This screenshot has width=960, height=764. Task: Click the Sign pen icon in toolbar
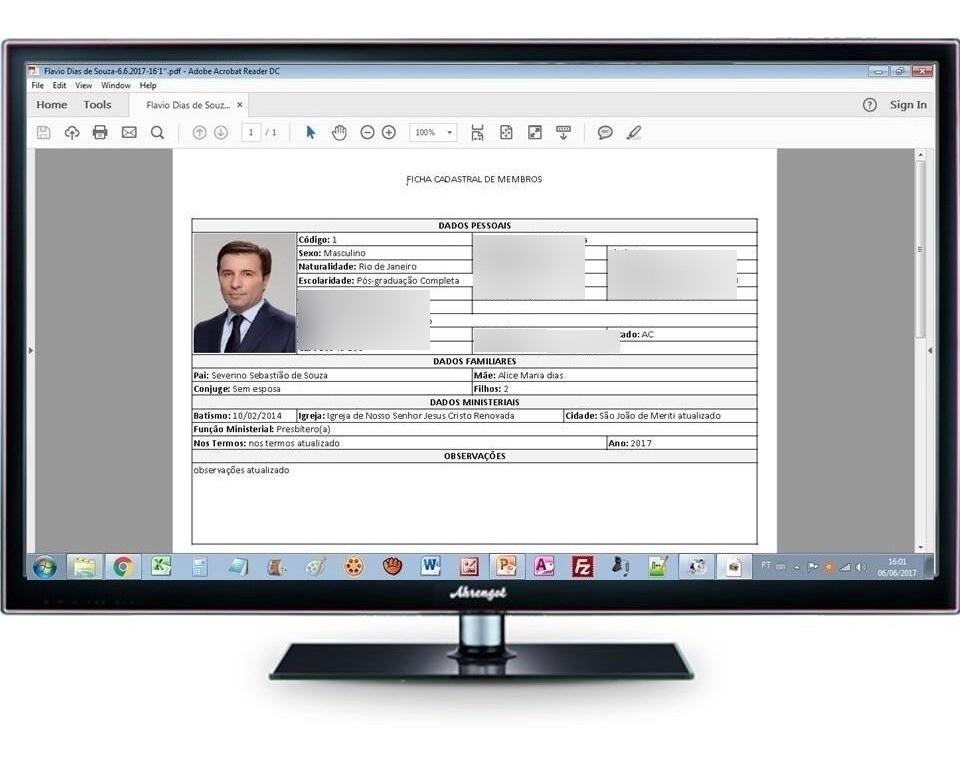click(633, 132)
